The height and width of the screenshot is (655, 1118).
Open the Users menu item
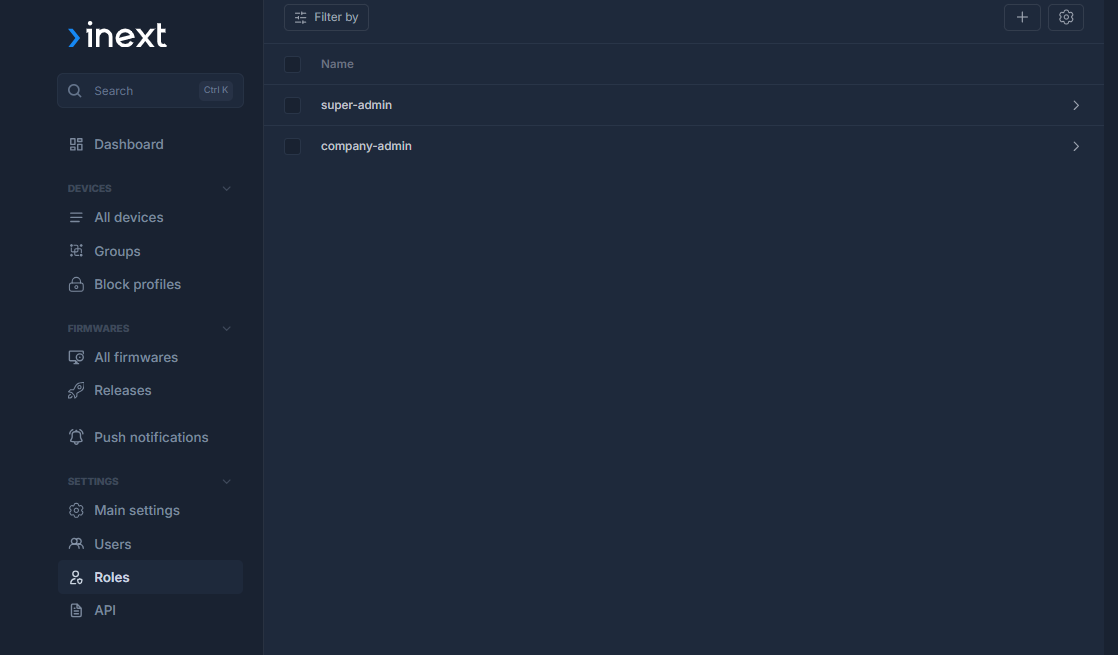coord(112,544)
